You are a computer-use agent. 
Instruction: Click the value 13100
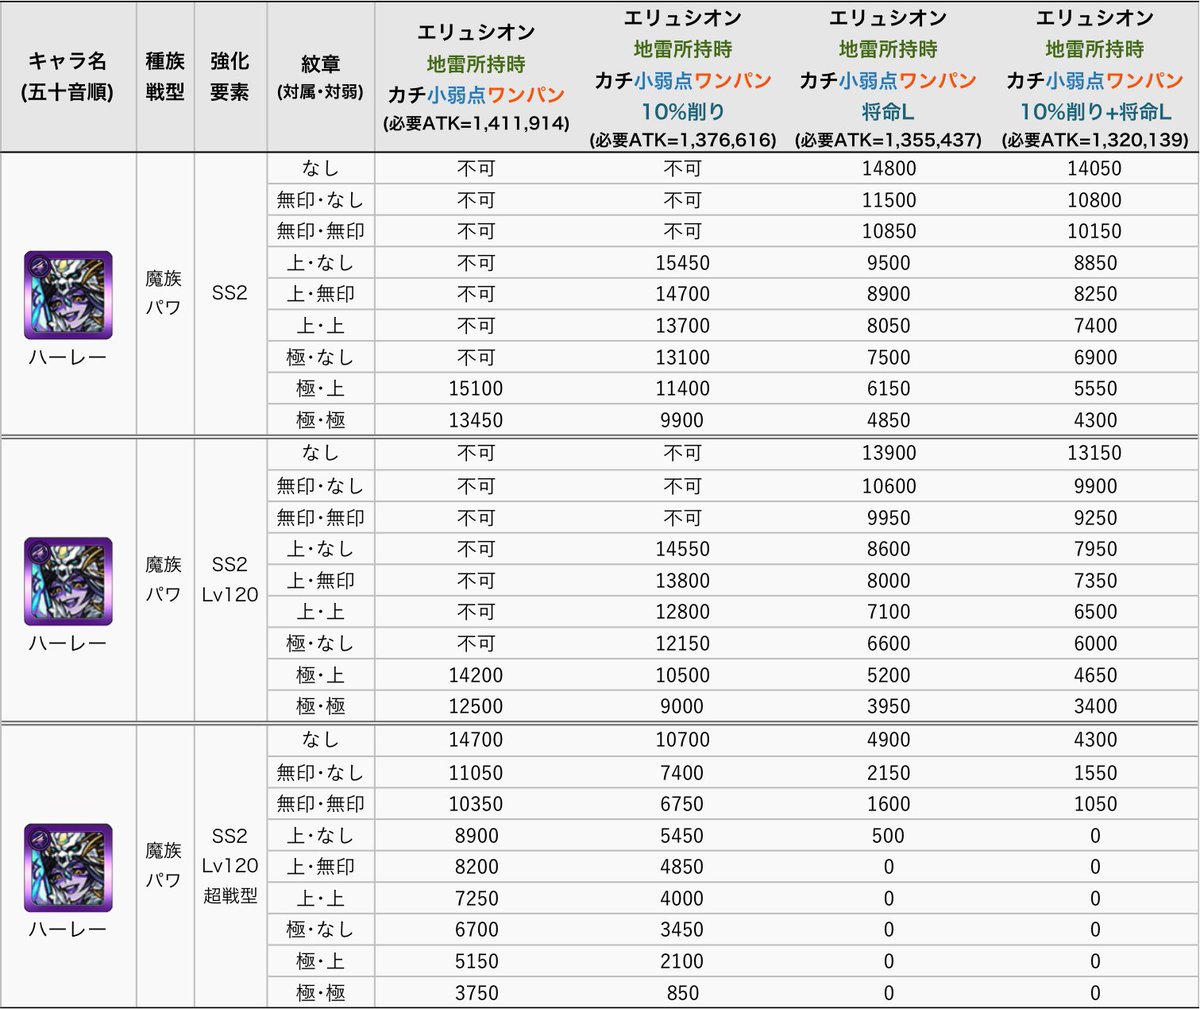tap(683, 357)
